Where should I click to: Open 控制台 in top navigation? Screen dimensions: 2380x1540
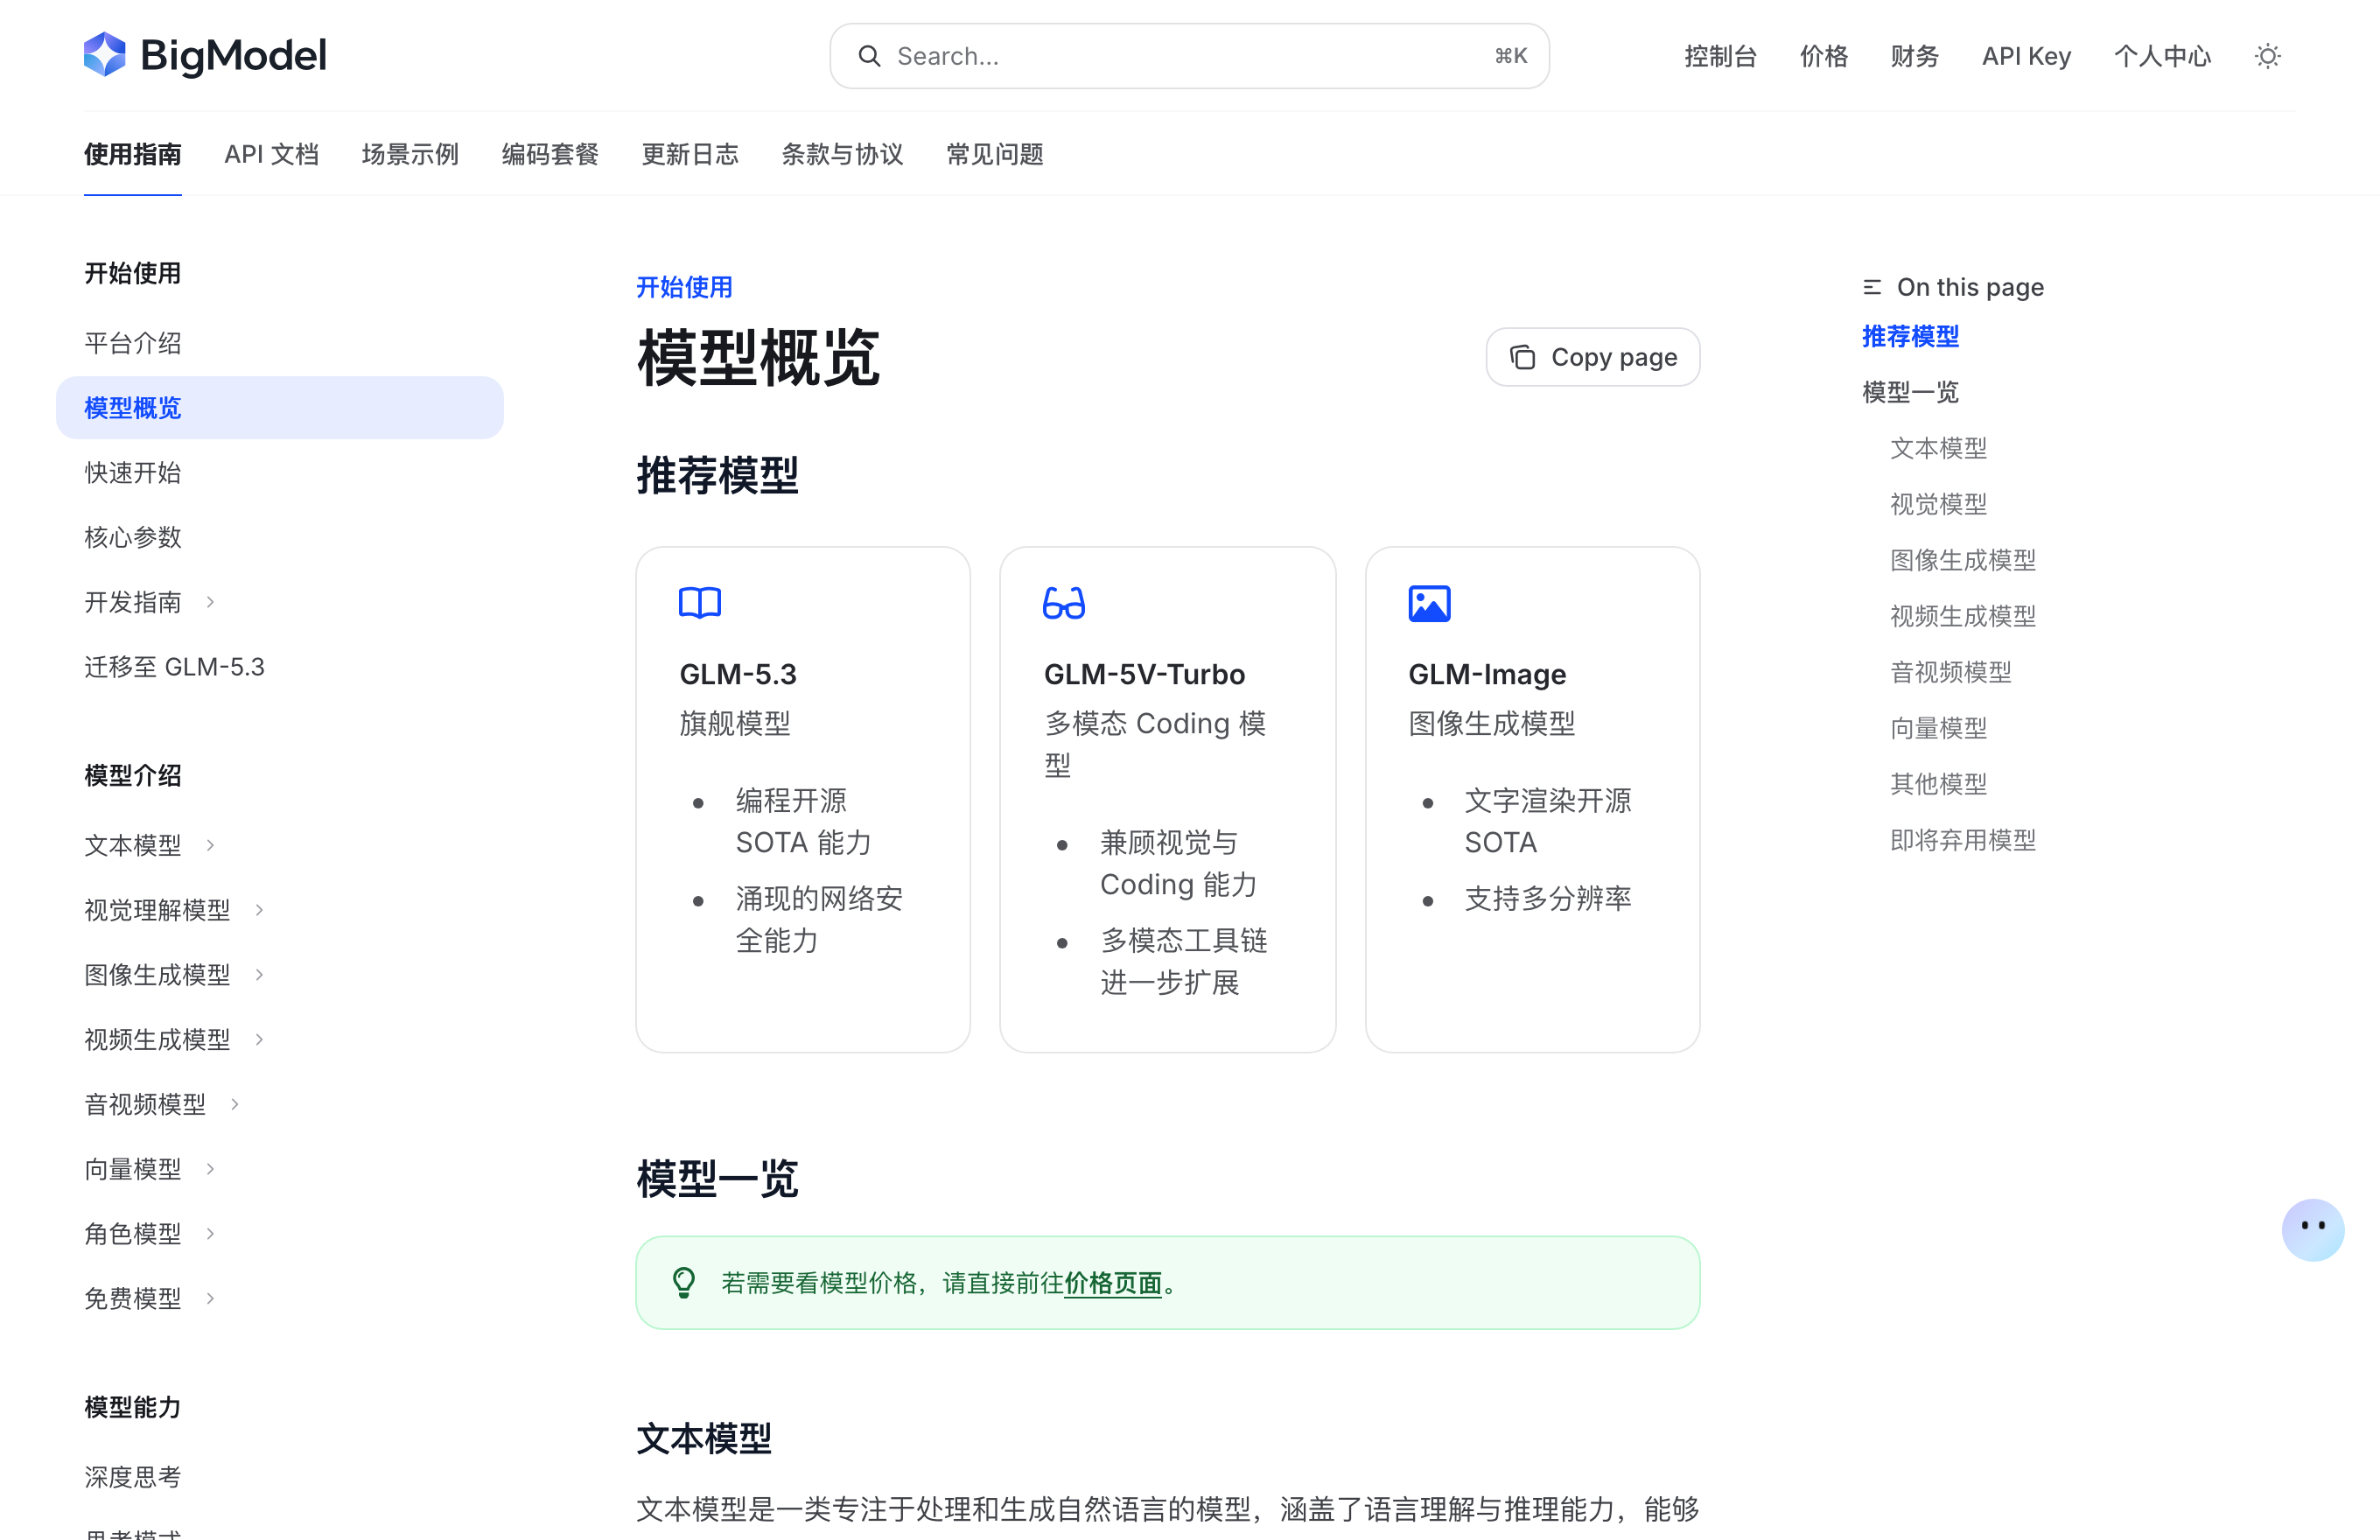pos(1720,56)
